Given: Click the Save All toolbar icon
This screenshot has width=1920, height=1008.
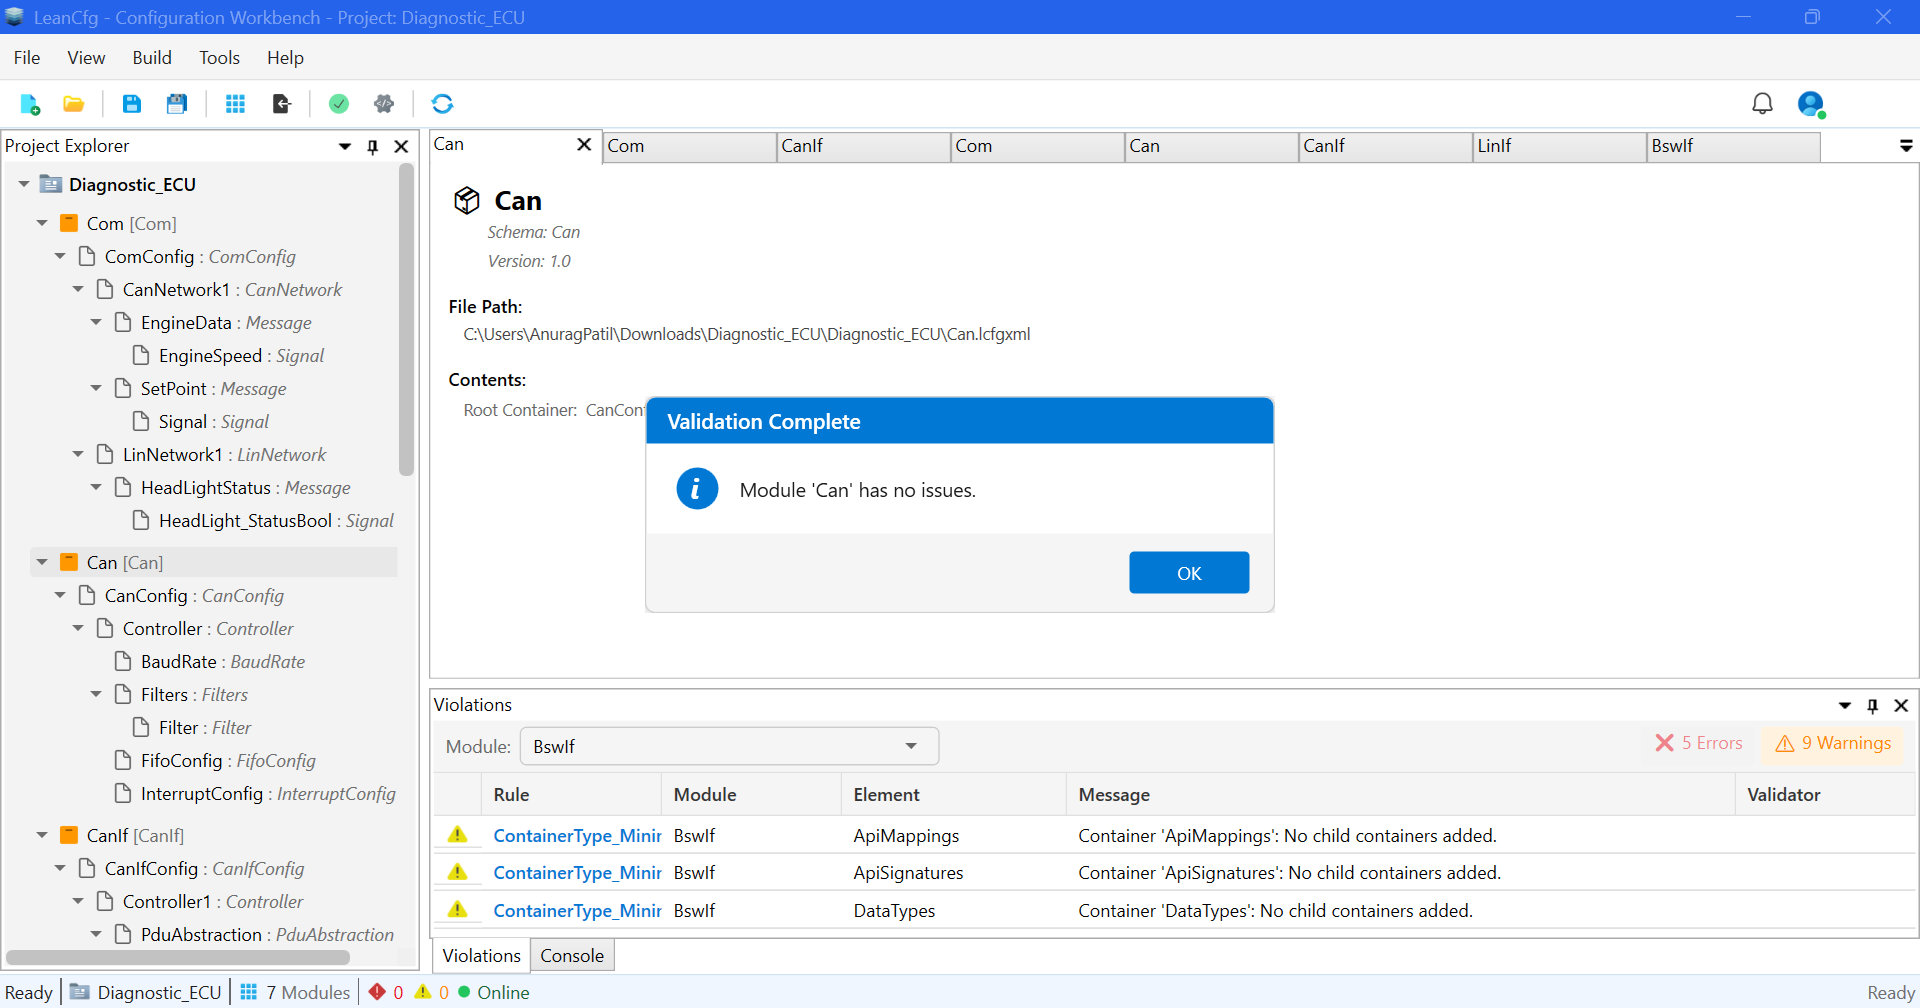Looking at the screenshot, I should click(x=177, y=104).
